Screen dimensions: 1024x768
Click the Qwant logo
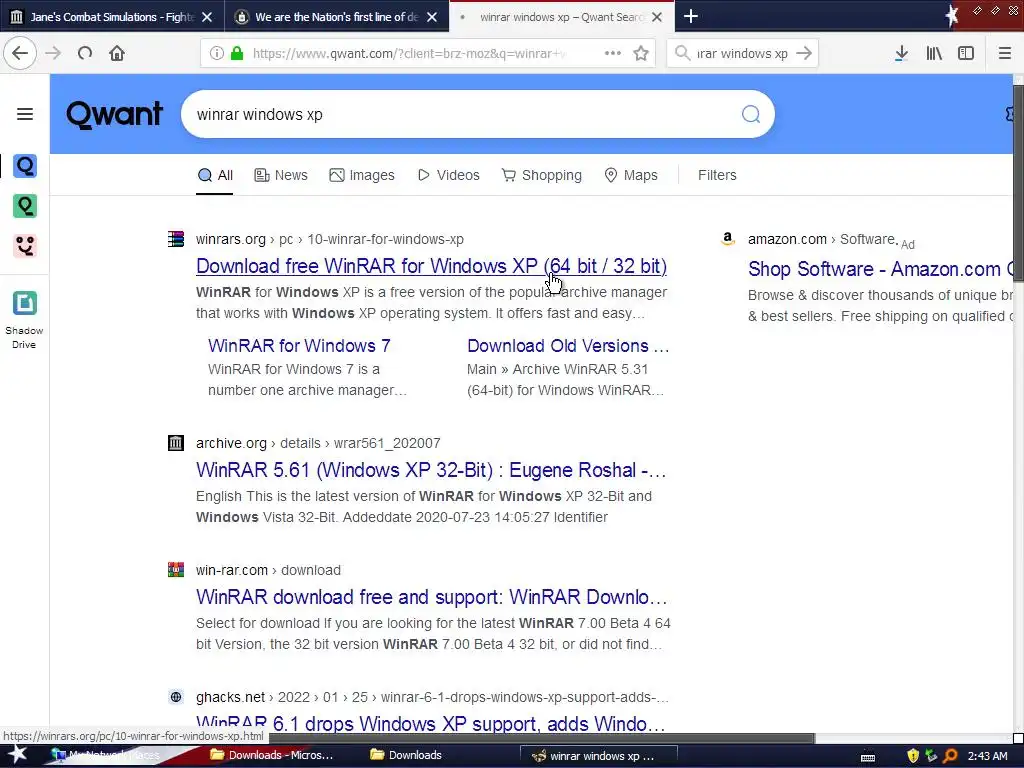point(115,114)
